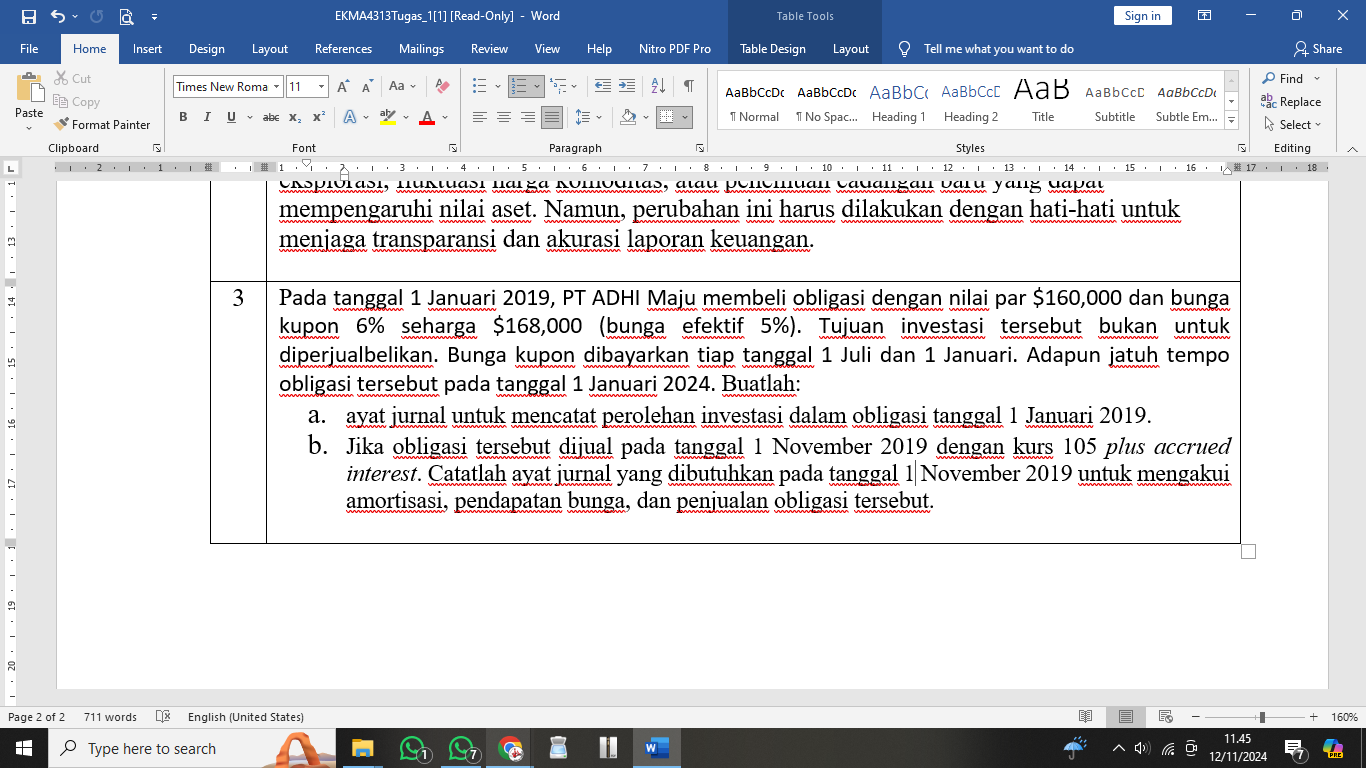Screen dimensions: 1366x768
Task: Click the Format Painter button
Action: pyautogui.click(x=101, y=125)
